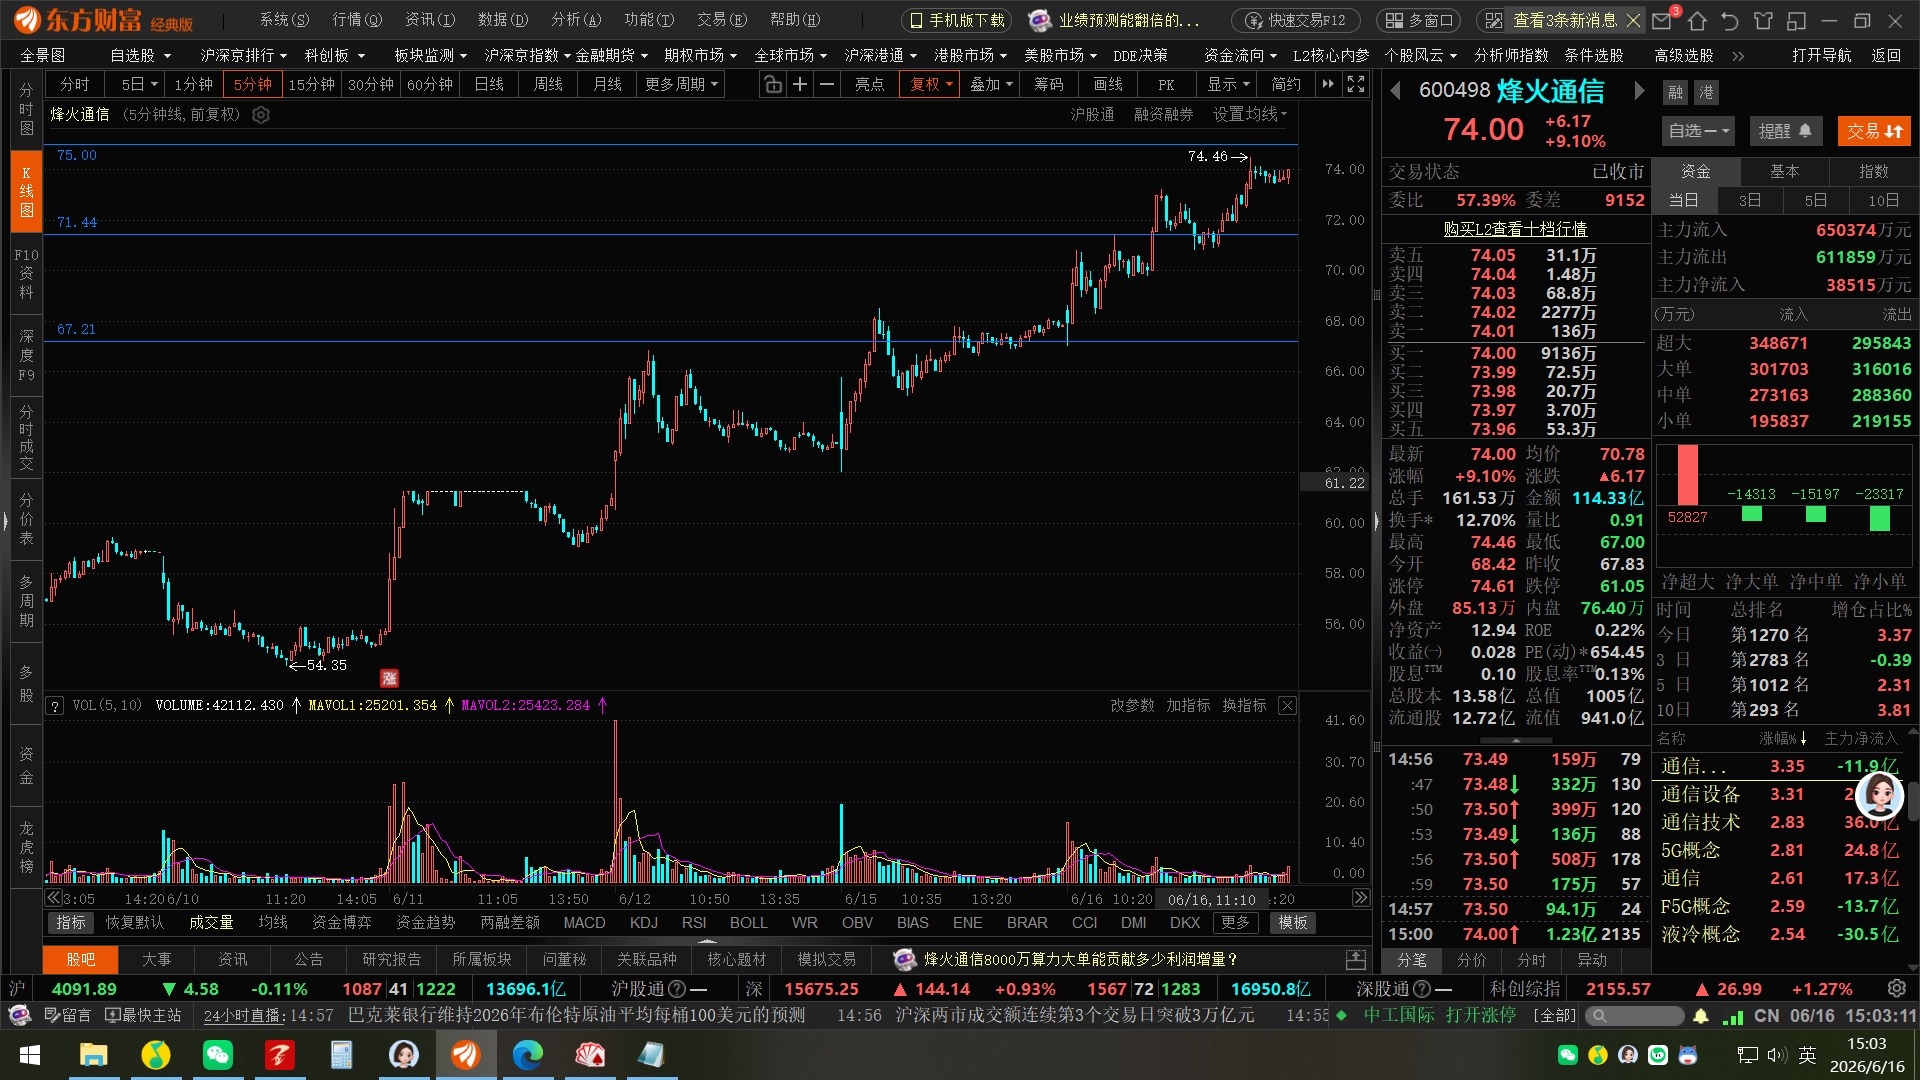
Task: Jump chart timeline to the beginning
Action: click(54, 898)
